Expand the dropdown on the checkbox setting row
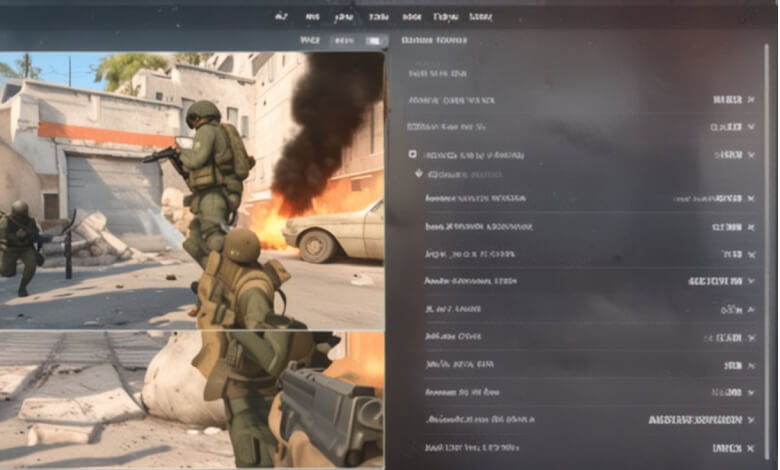 pyautogui.click(x=751, y=155)
